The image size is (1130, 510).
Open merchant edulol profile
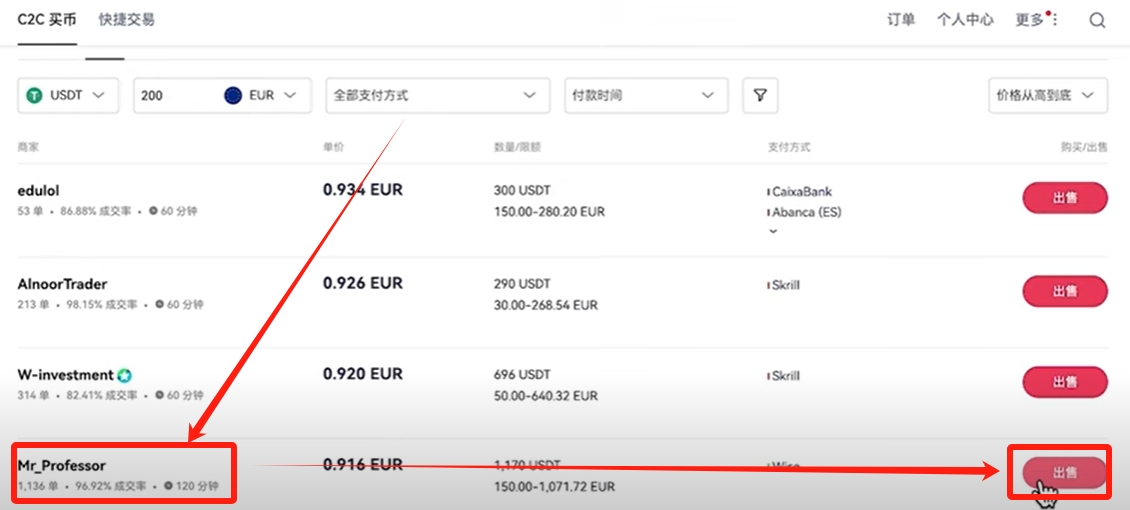(38, 191)
